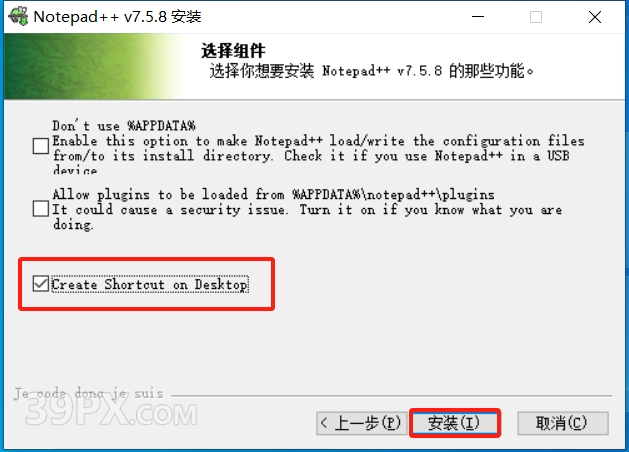Click the Notepad++ chameleon icon in title bar
Viewport: 629px width, 452px height.
[x=18, y=16]
